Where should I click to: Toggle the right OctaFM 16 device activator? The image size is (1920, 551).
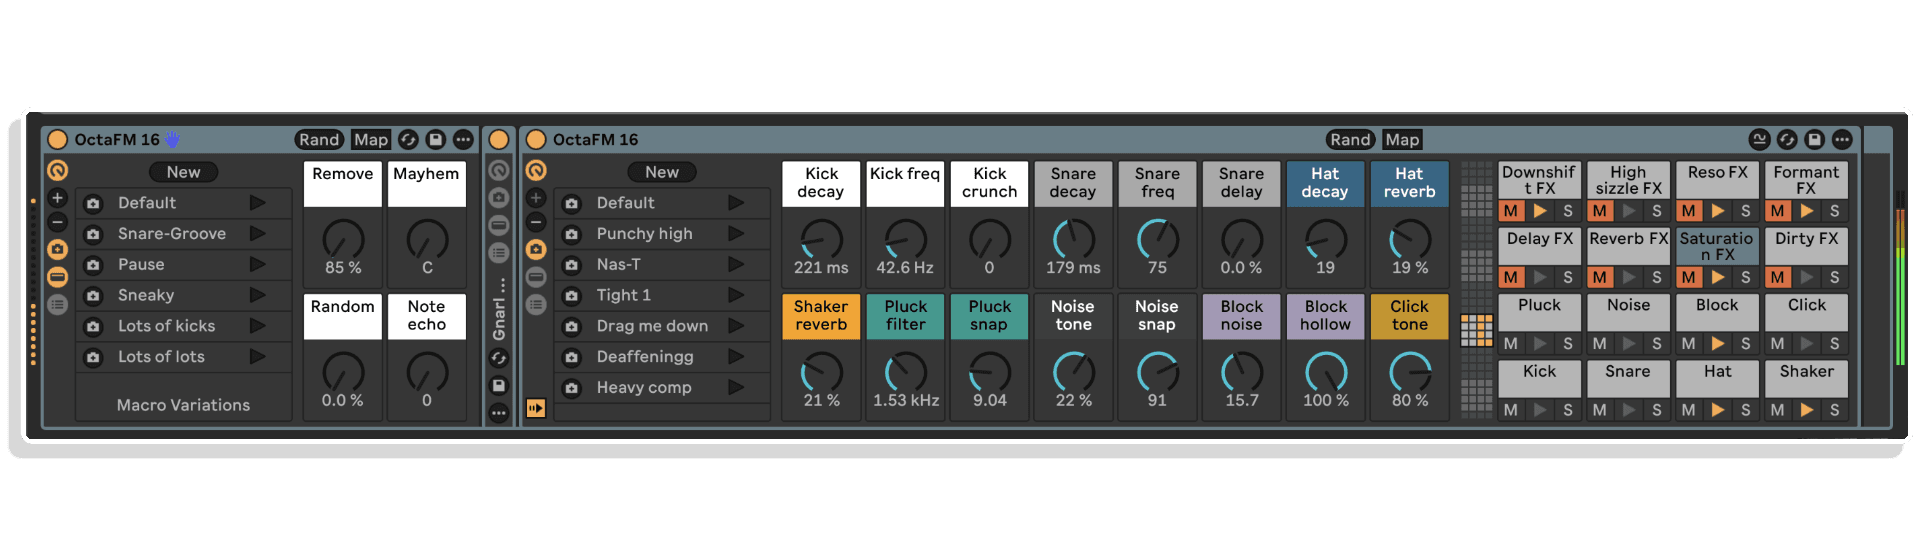(536, 140)
